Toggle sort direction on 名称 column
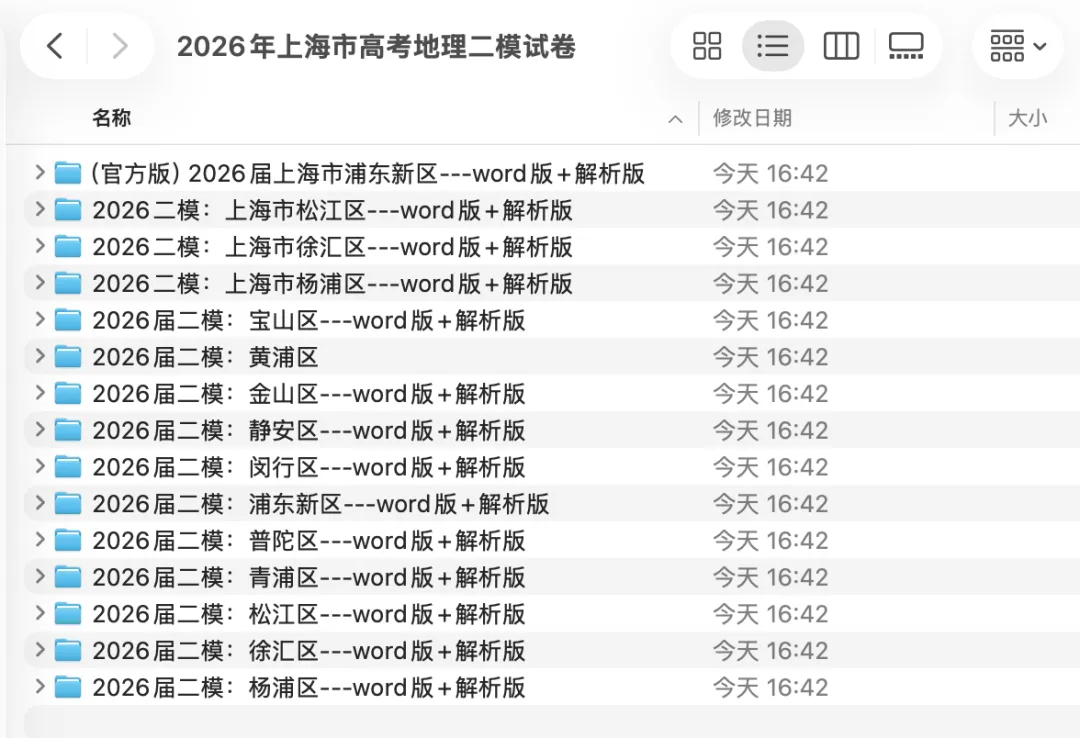This screenshot has height=738, width=1080. (x=676, y=118)
